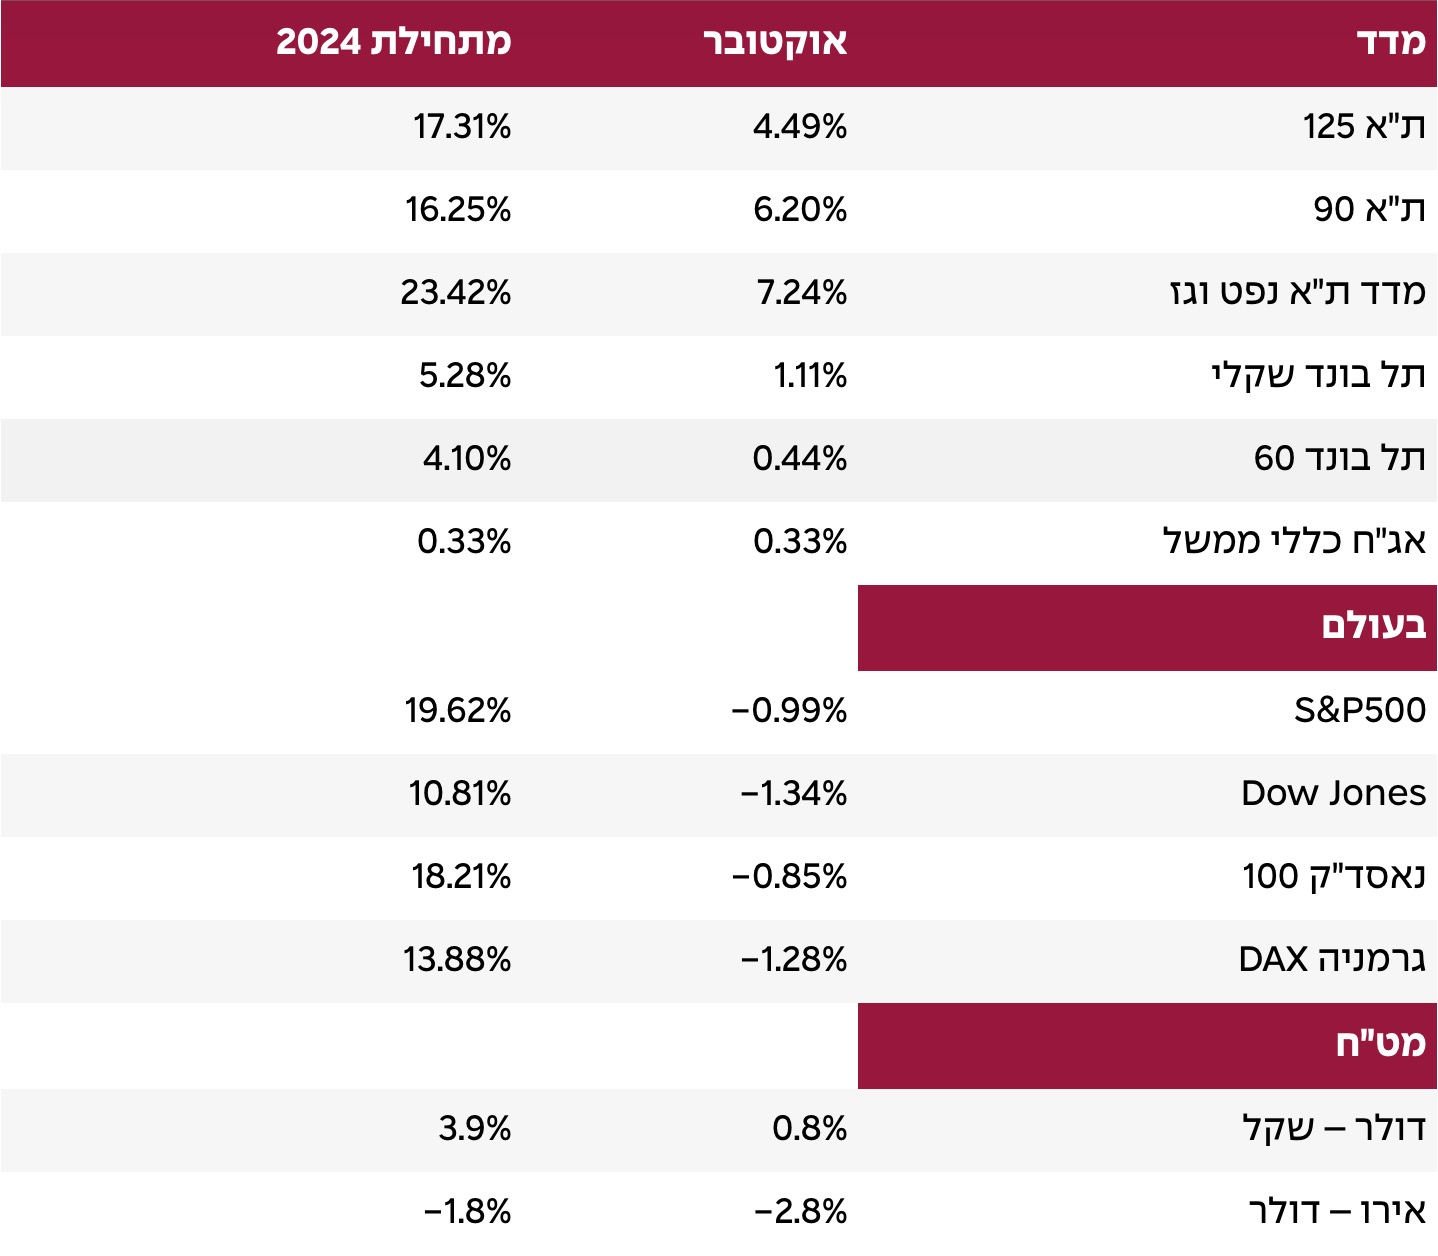
Task: Click the מט"ח section header
Action: point(1380,1045)
